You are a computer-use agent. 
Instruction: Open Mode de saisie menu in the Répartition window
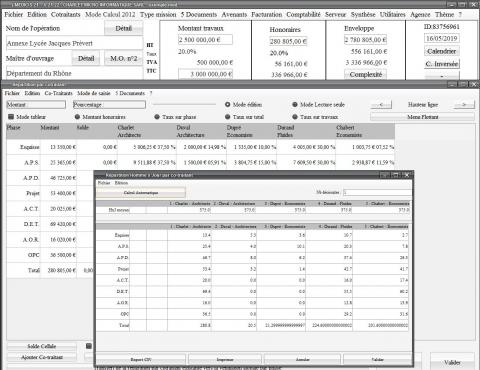tap(94, 93)
